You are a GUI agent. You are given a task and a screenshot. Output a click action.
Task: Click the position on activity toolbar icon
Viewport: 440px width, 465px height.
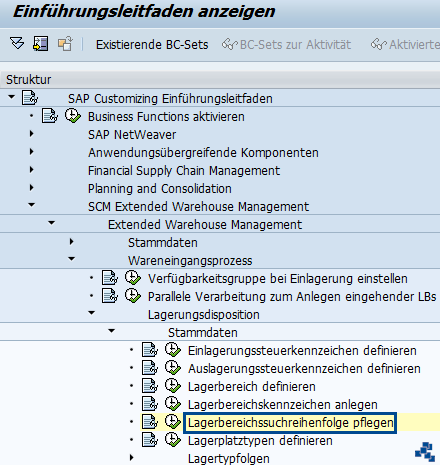click(41, 44)
